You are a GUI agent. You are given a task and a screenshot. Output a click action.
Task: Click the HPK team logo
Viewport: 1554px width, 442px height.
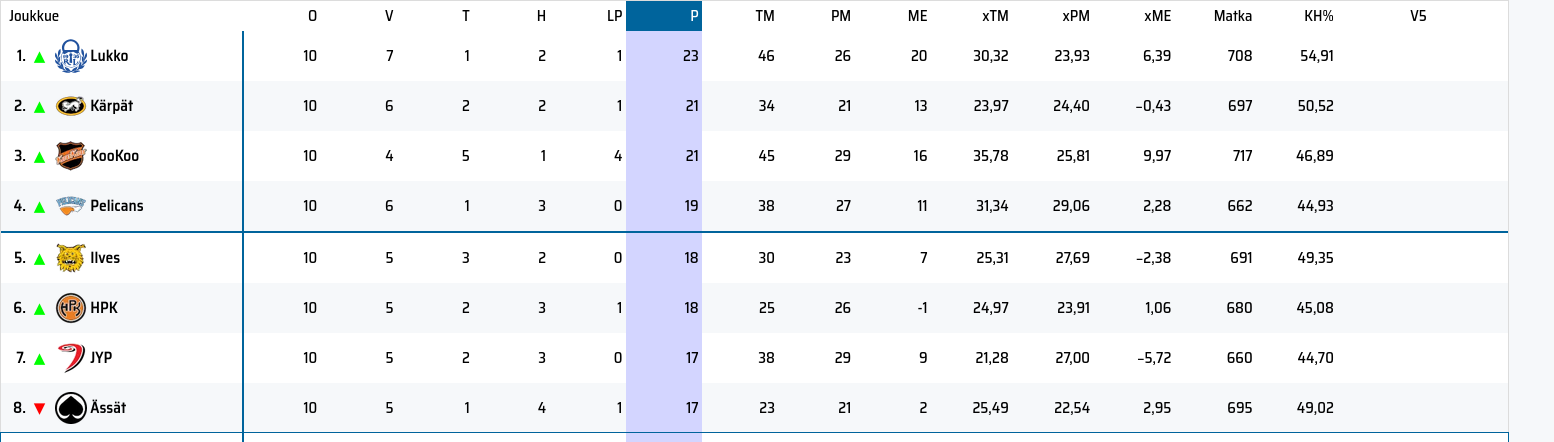pyautogui.click(x=70, y=308)
